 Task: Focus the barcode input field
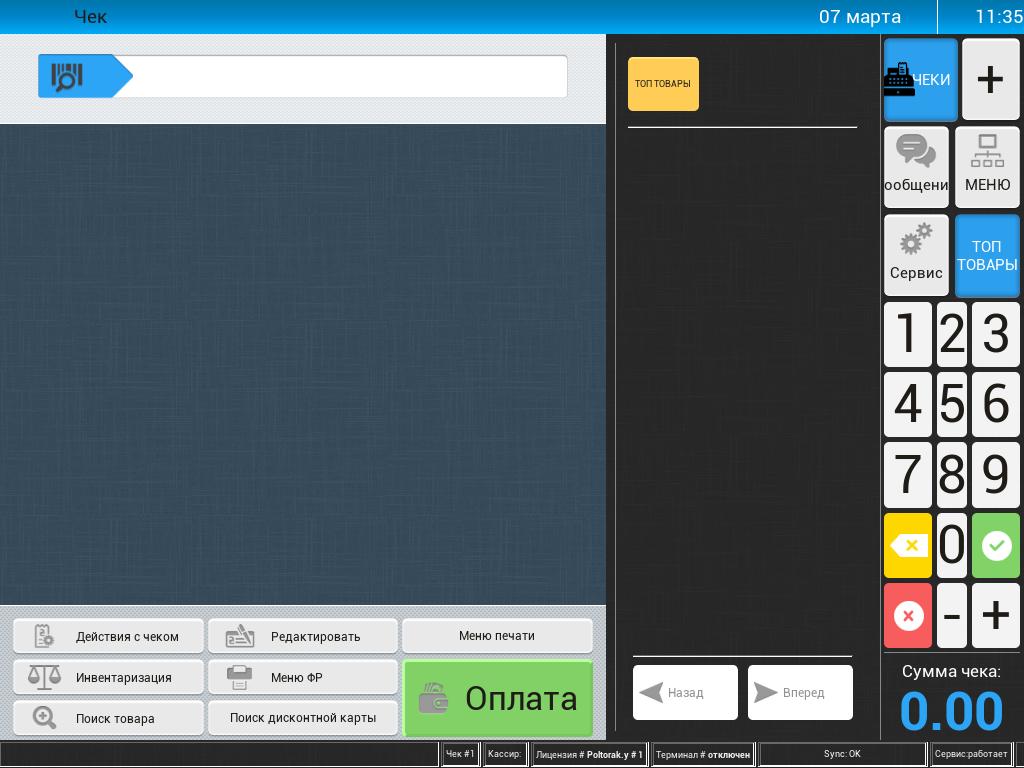[349, 76]
